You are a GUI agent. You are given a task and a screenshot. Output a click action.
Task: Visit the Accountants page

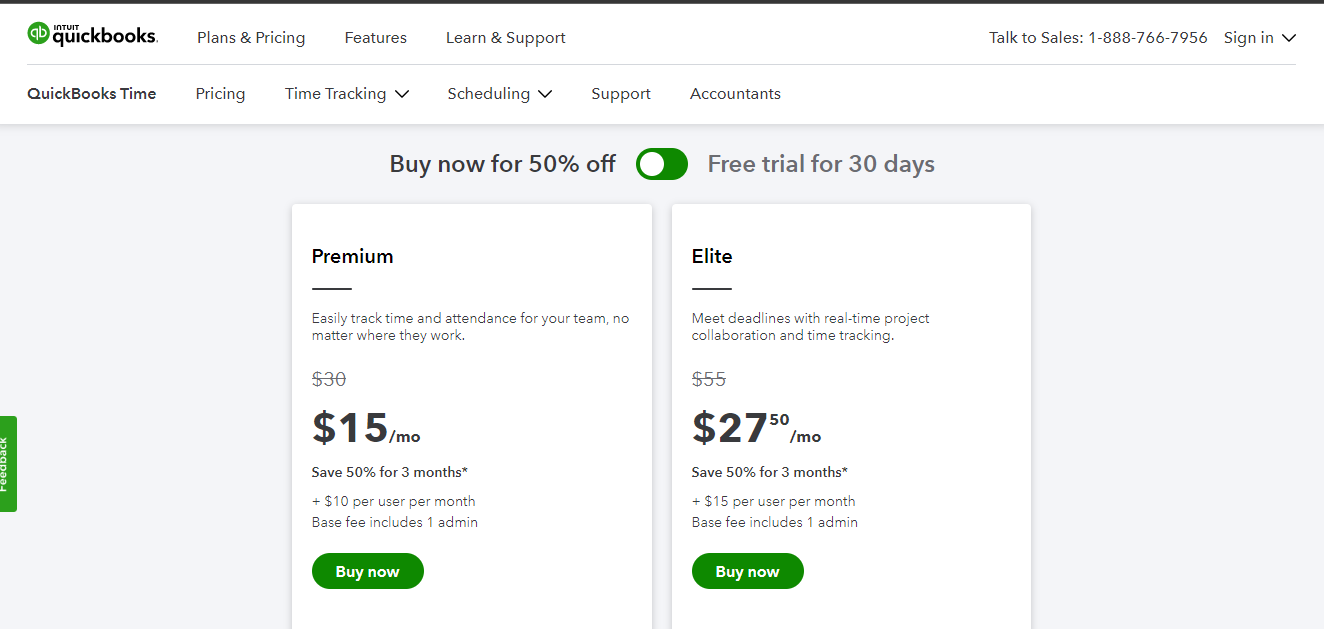pyautogui.click(x=735, y=94)
